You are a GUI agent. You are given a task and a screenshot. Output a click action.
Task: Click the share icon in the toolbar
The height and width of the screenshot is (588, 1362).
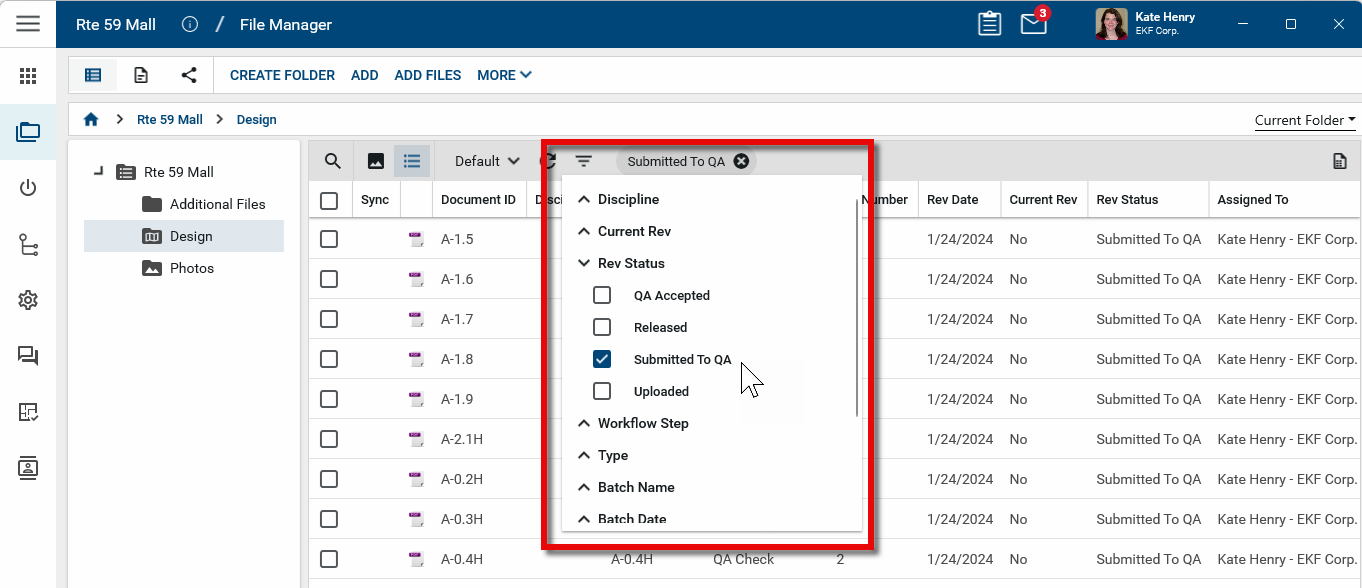tap(189, 75)
